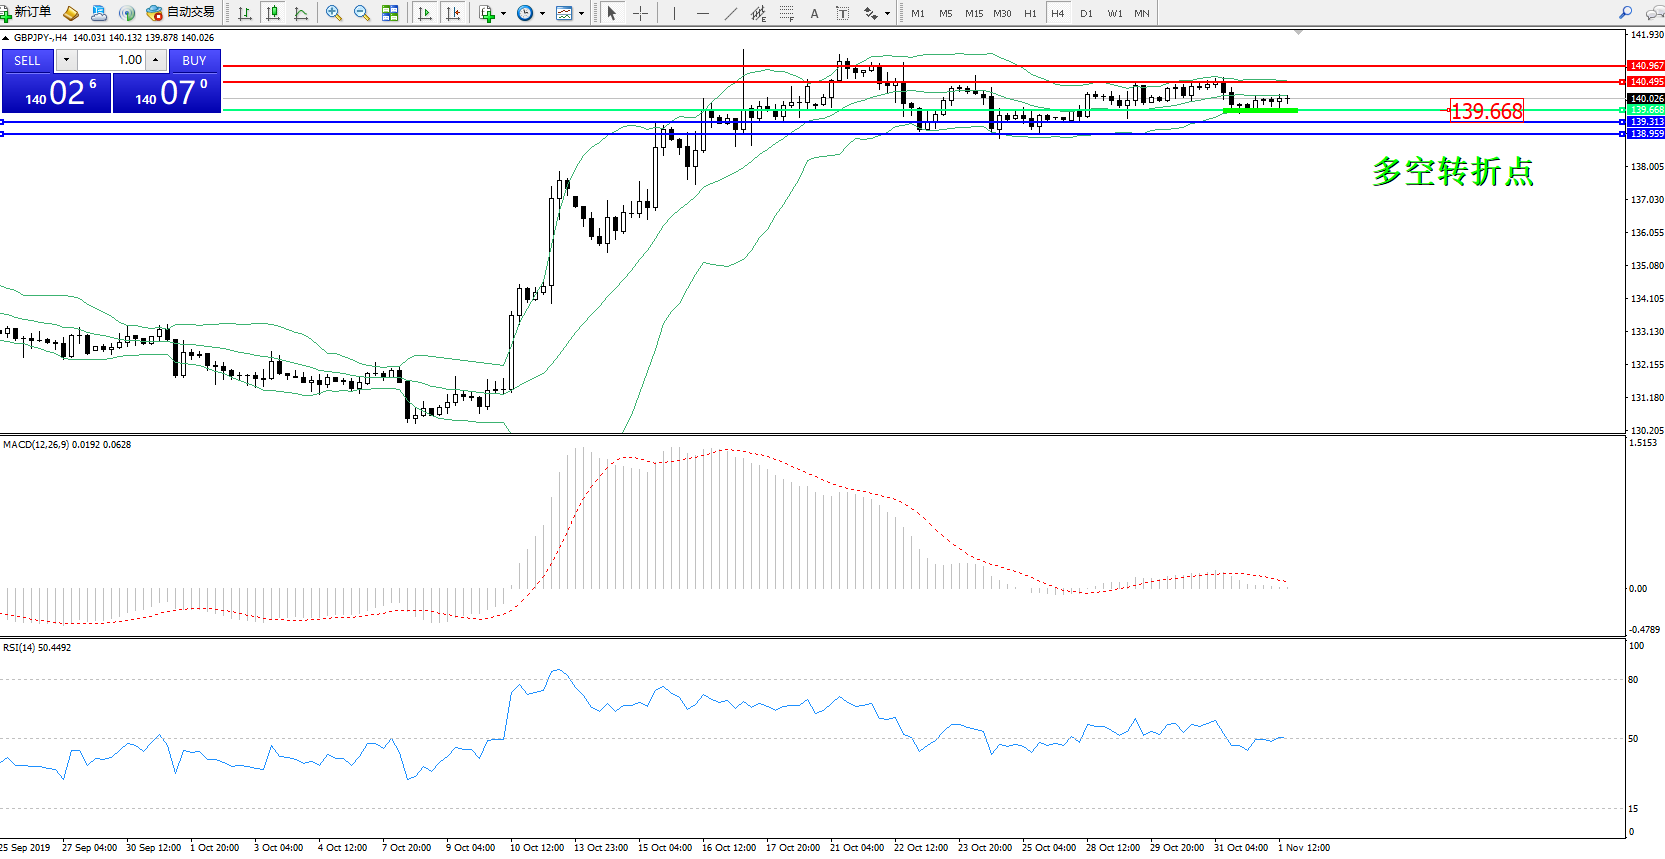Select the crosshair tool
The width and height of the screenshot is (1665, 859).
coord(641,13)
